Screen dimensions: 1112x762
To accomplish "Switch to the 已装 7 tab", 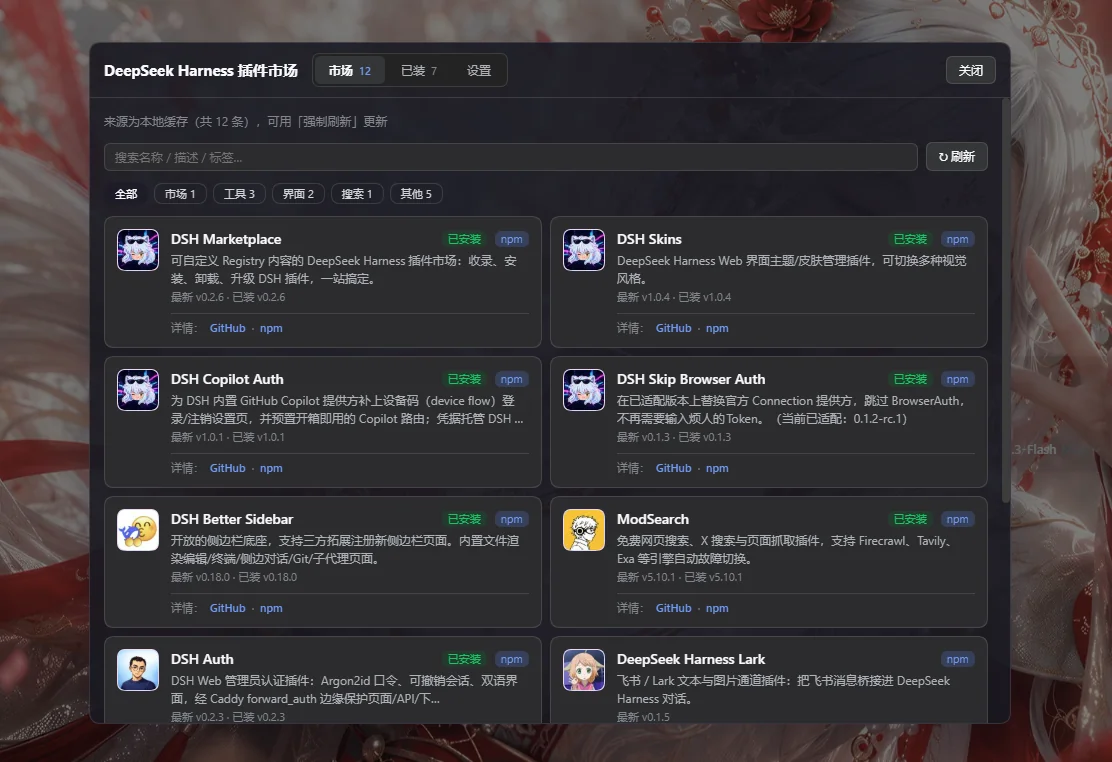I will pos(419,70).
